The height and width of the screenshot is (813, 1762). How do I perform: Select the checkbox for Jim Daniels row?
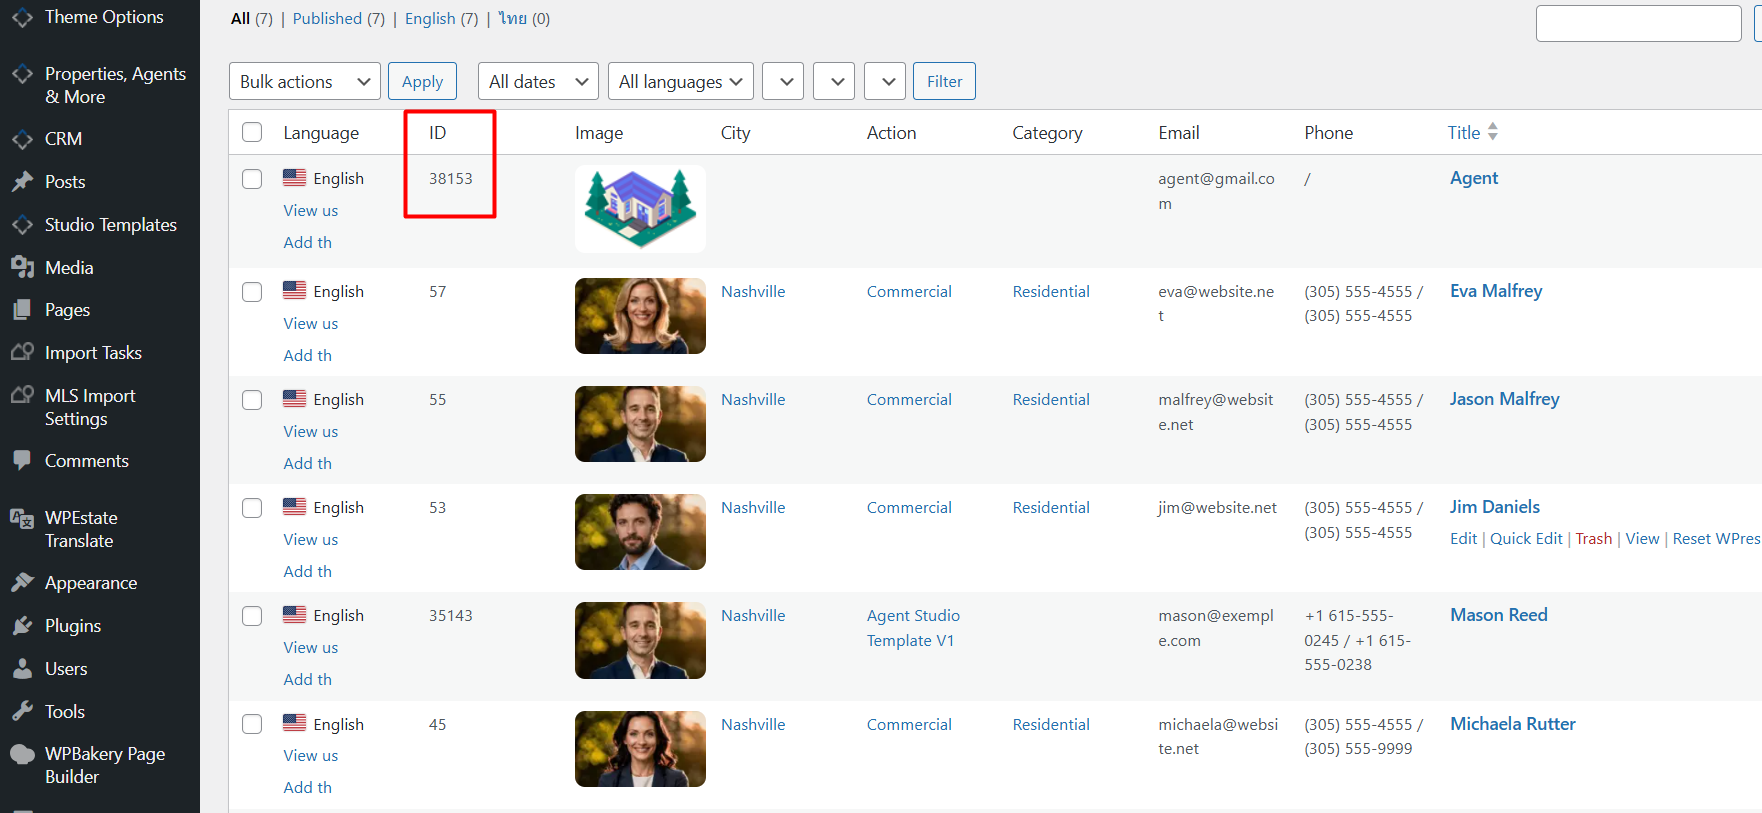[252, 507]
